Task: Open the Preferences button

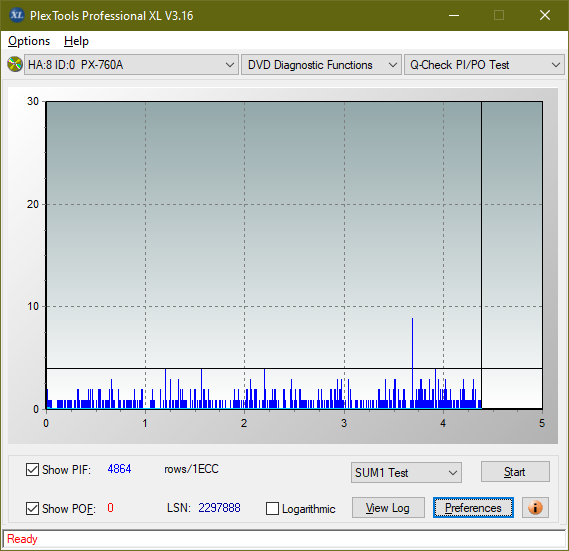Action: point(473,507)
